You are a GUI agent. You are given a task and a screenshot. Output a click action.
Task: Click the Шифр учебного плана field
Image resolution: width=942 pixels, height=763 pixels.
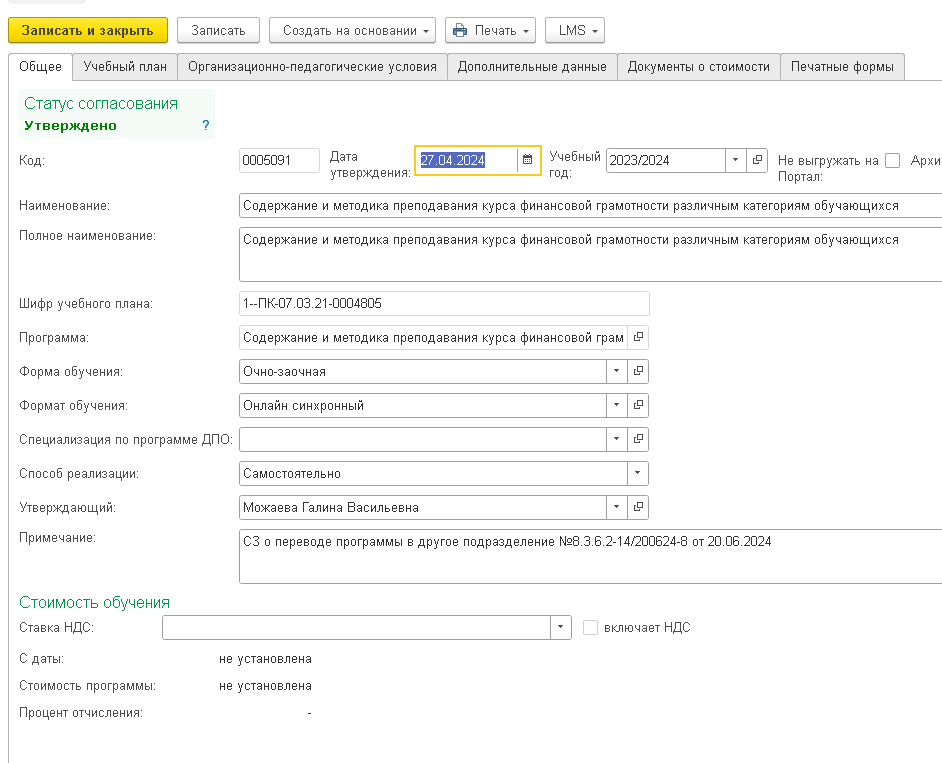click(x=444, y=303)
